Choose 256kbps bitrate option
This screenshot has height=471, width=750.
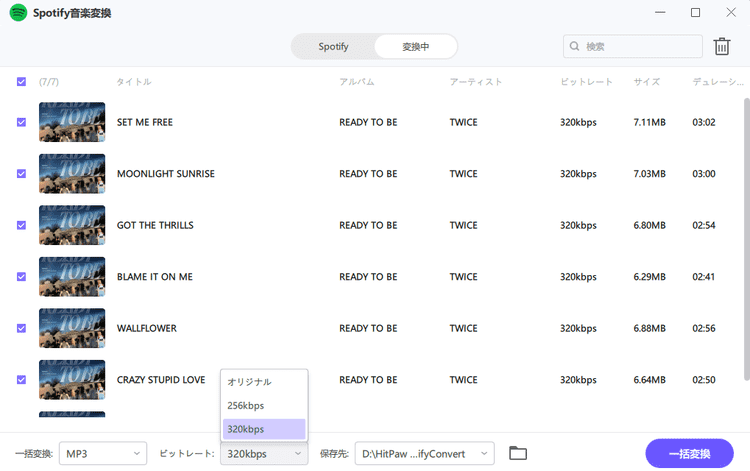(x=264, y=405)
